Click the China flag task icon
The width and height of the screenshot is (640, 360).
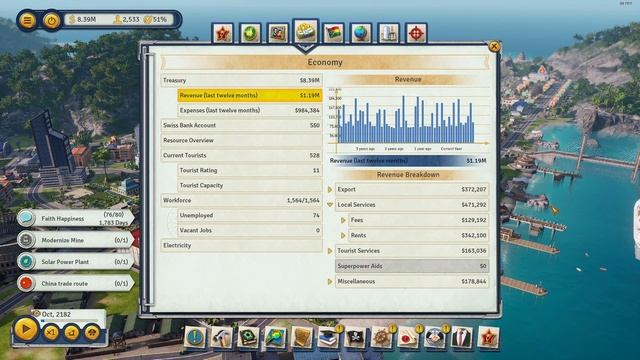tap(26, 283)
